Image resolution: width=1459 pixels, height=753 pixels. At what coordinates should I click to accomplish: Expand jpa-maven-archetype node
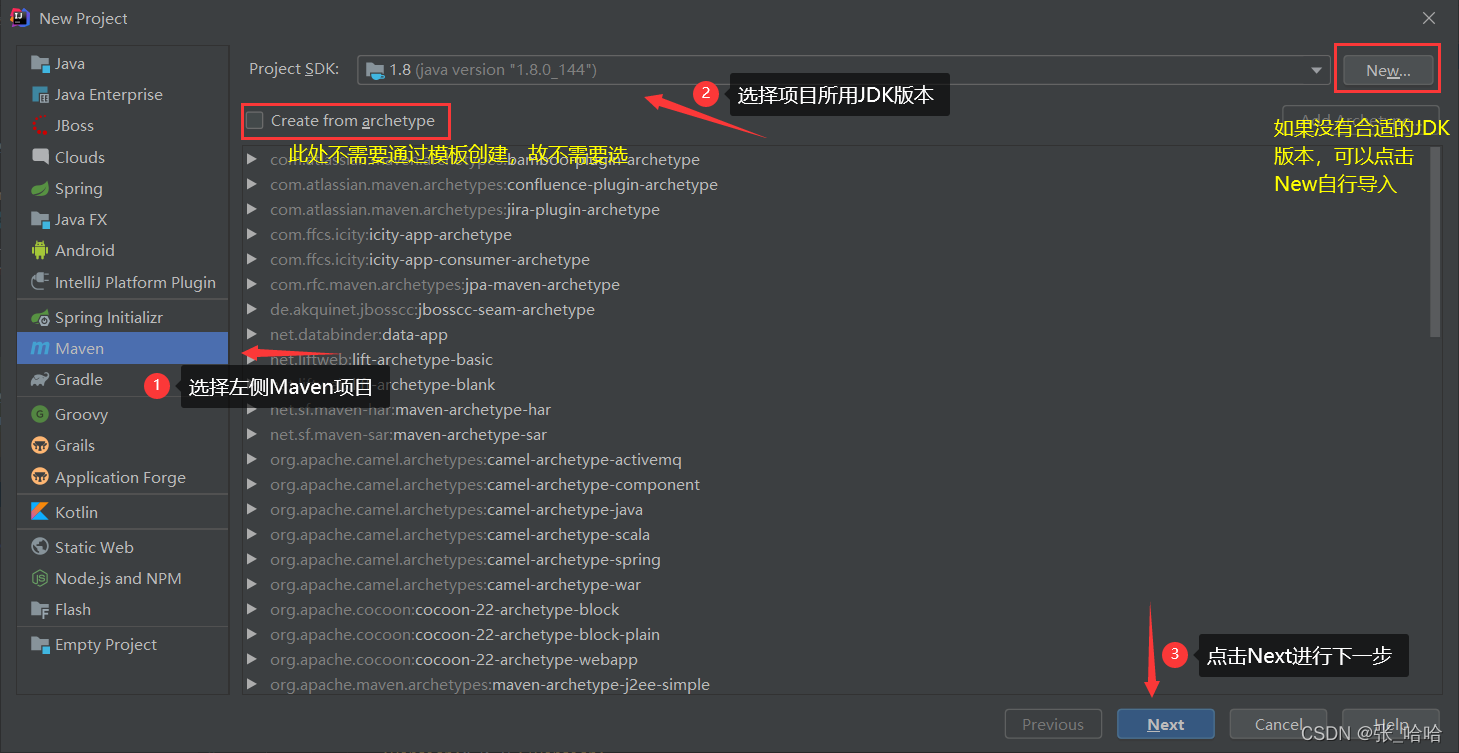(251, 285)
